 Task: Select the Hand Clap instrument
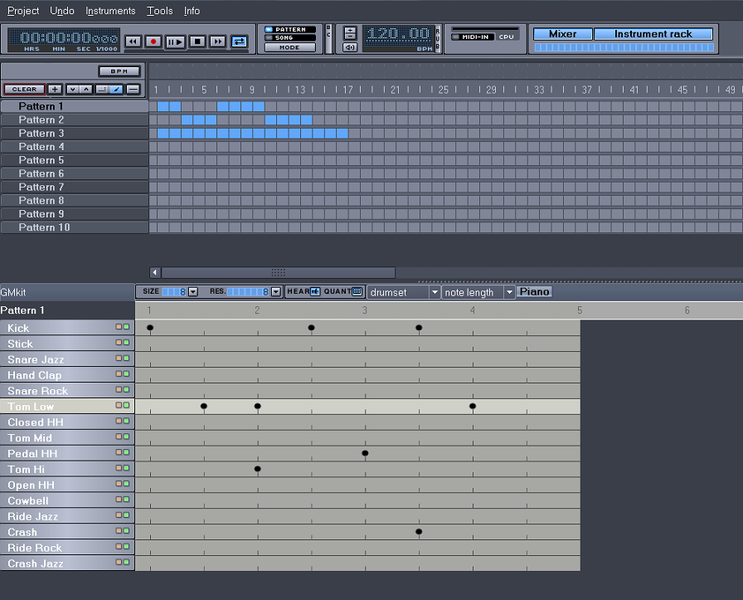[67, 375]
